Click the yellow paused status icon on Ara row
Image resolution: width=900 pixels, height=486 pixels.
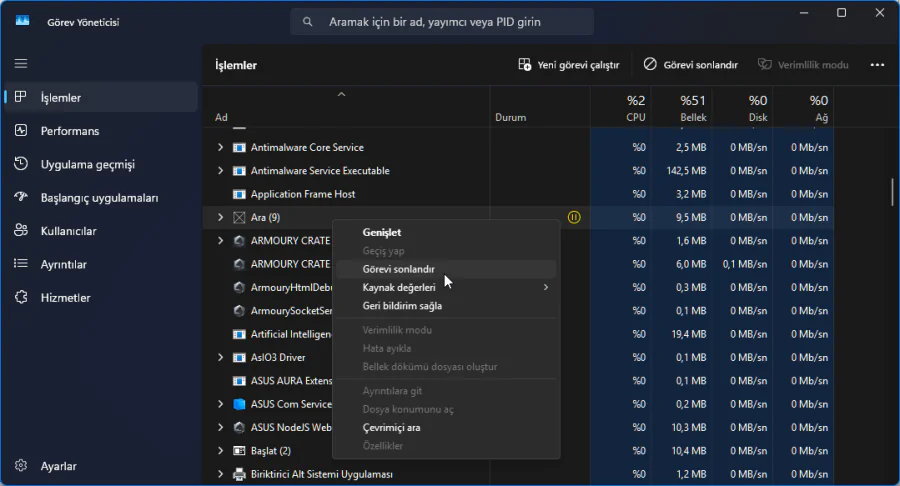click(x=574, y=217)
